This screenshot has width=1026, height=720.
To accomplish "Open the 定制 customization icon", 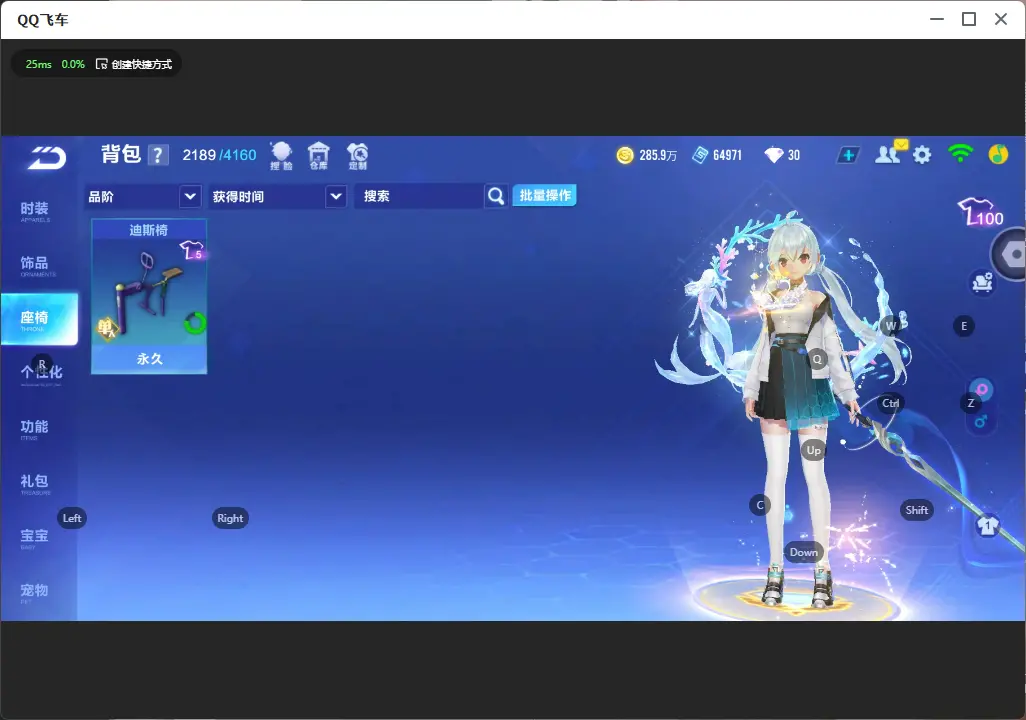I will click(x=358, y=156).
